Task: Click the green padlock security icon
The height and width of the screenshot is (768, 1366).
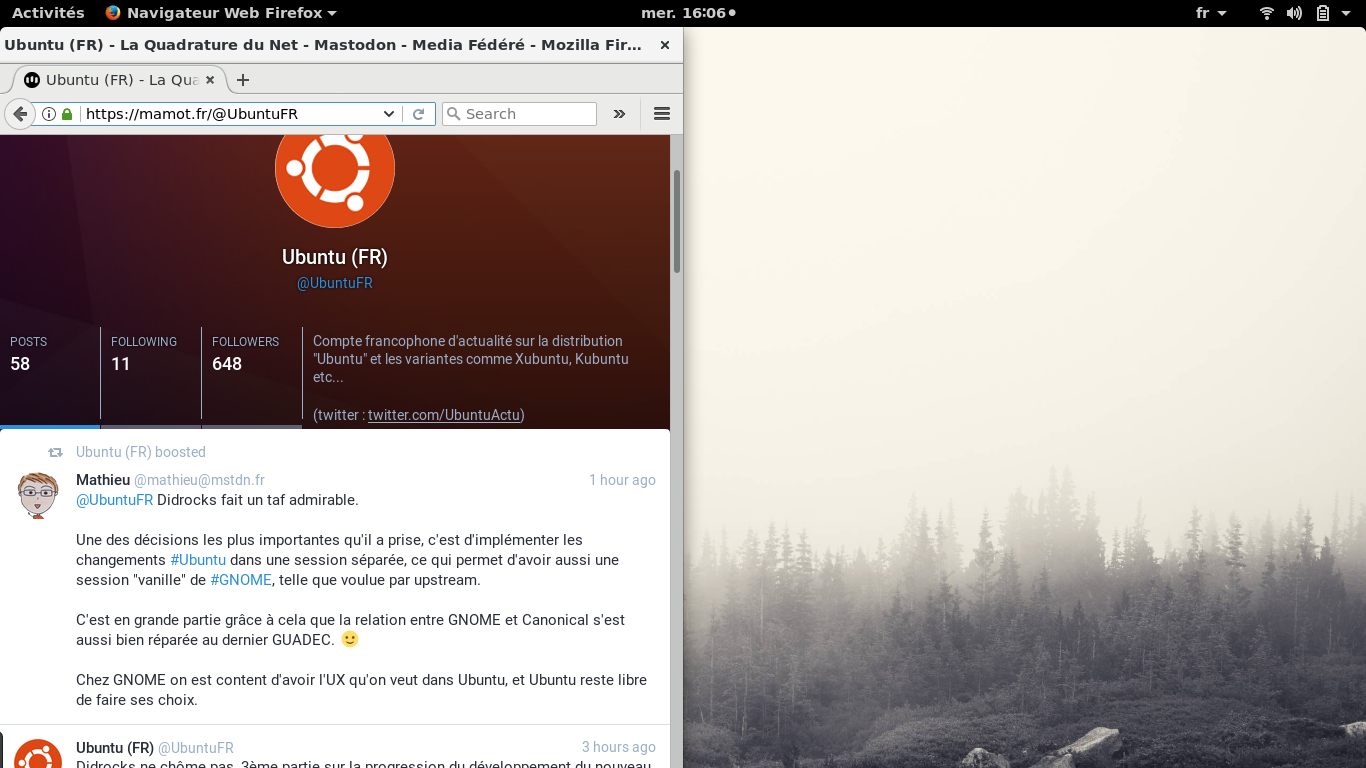Action: (67, 114)
